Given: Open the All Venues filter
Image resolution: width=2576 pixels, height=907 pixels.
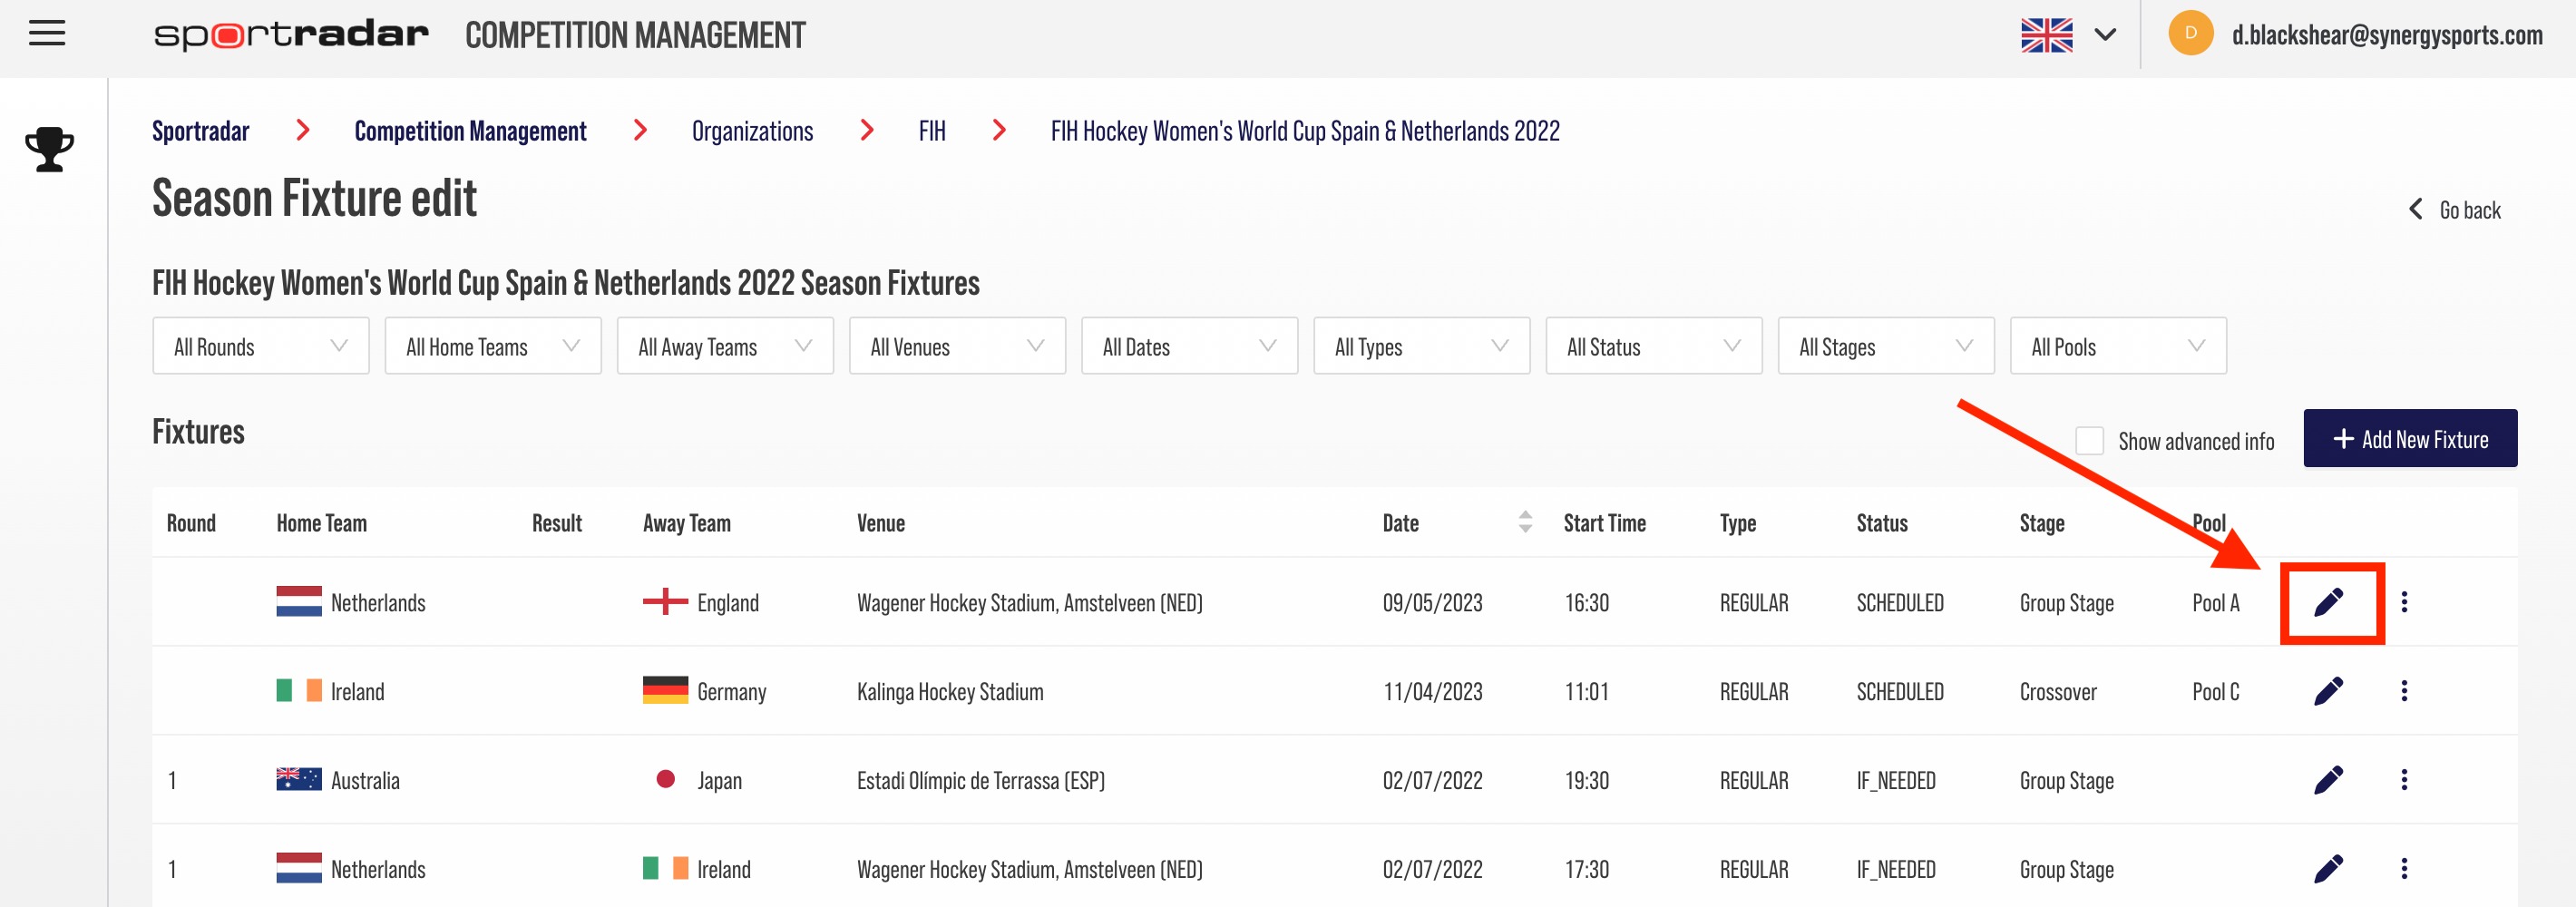Looking at the screenshot, I should coord(957,346).
